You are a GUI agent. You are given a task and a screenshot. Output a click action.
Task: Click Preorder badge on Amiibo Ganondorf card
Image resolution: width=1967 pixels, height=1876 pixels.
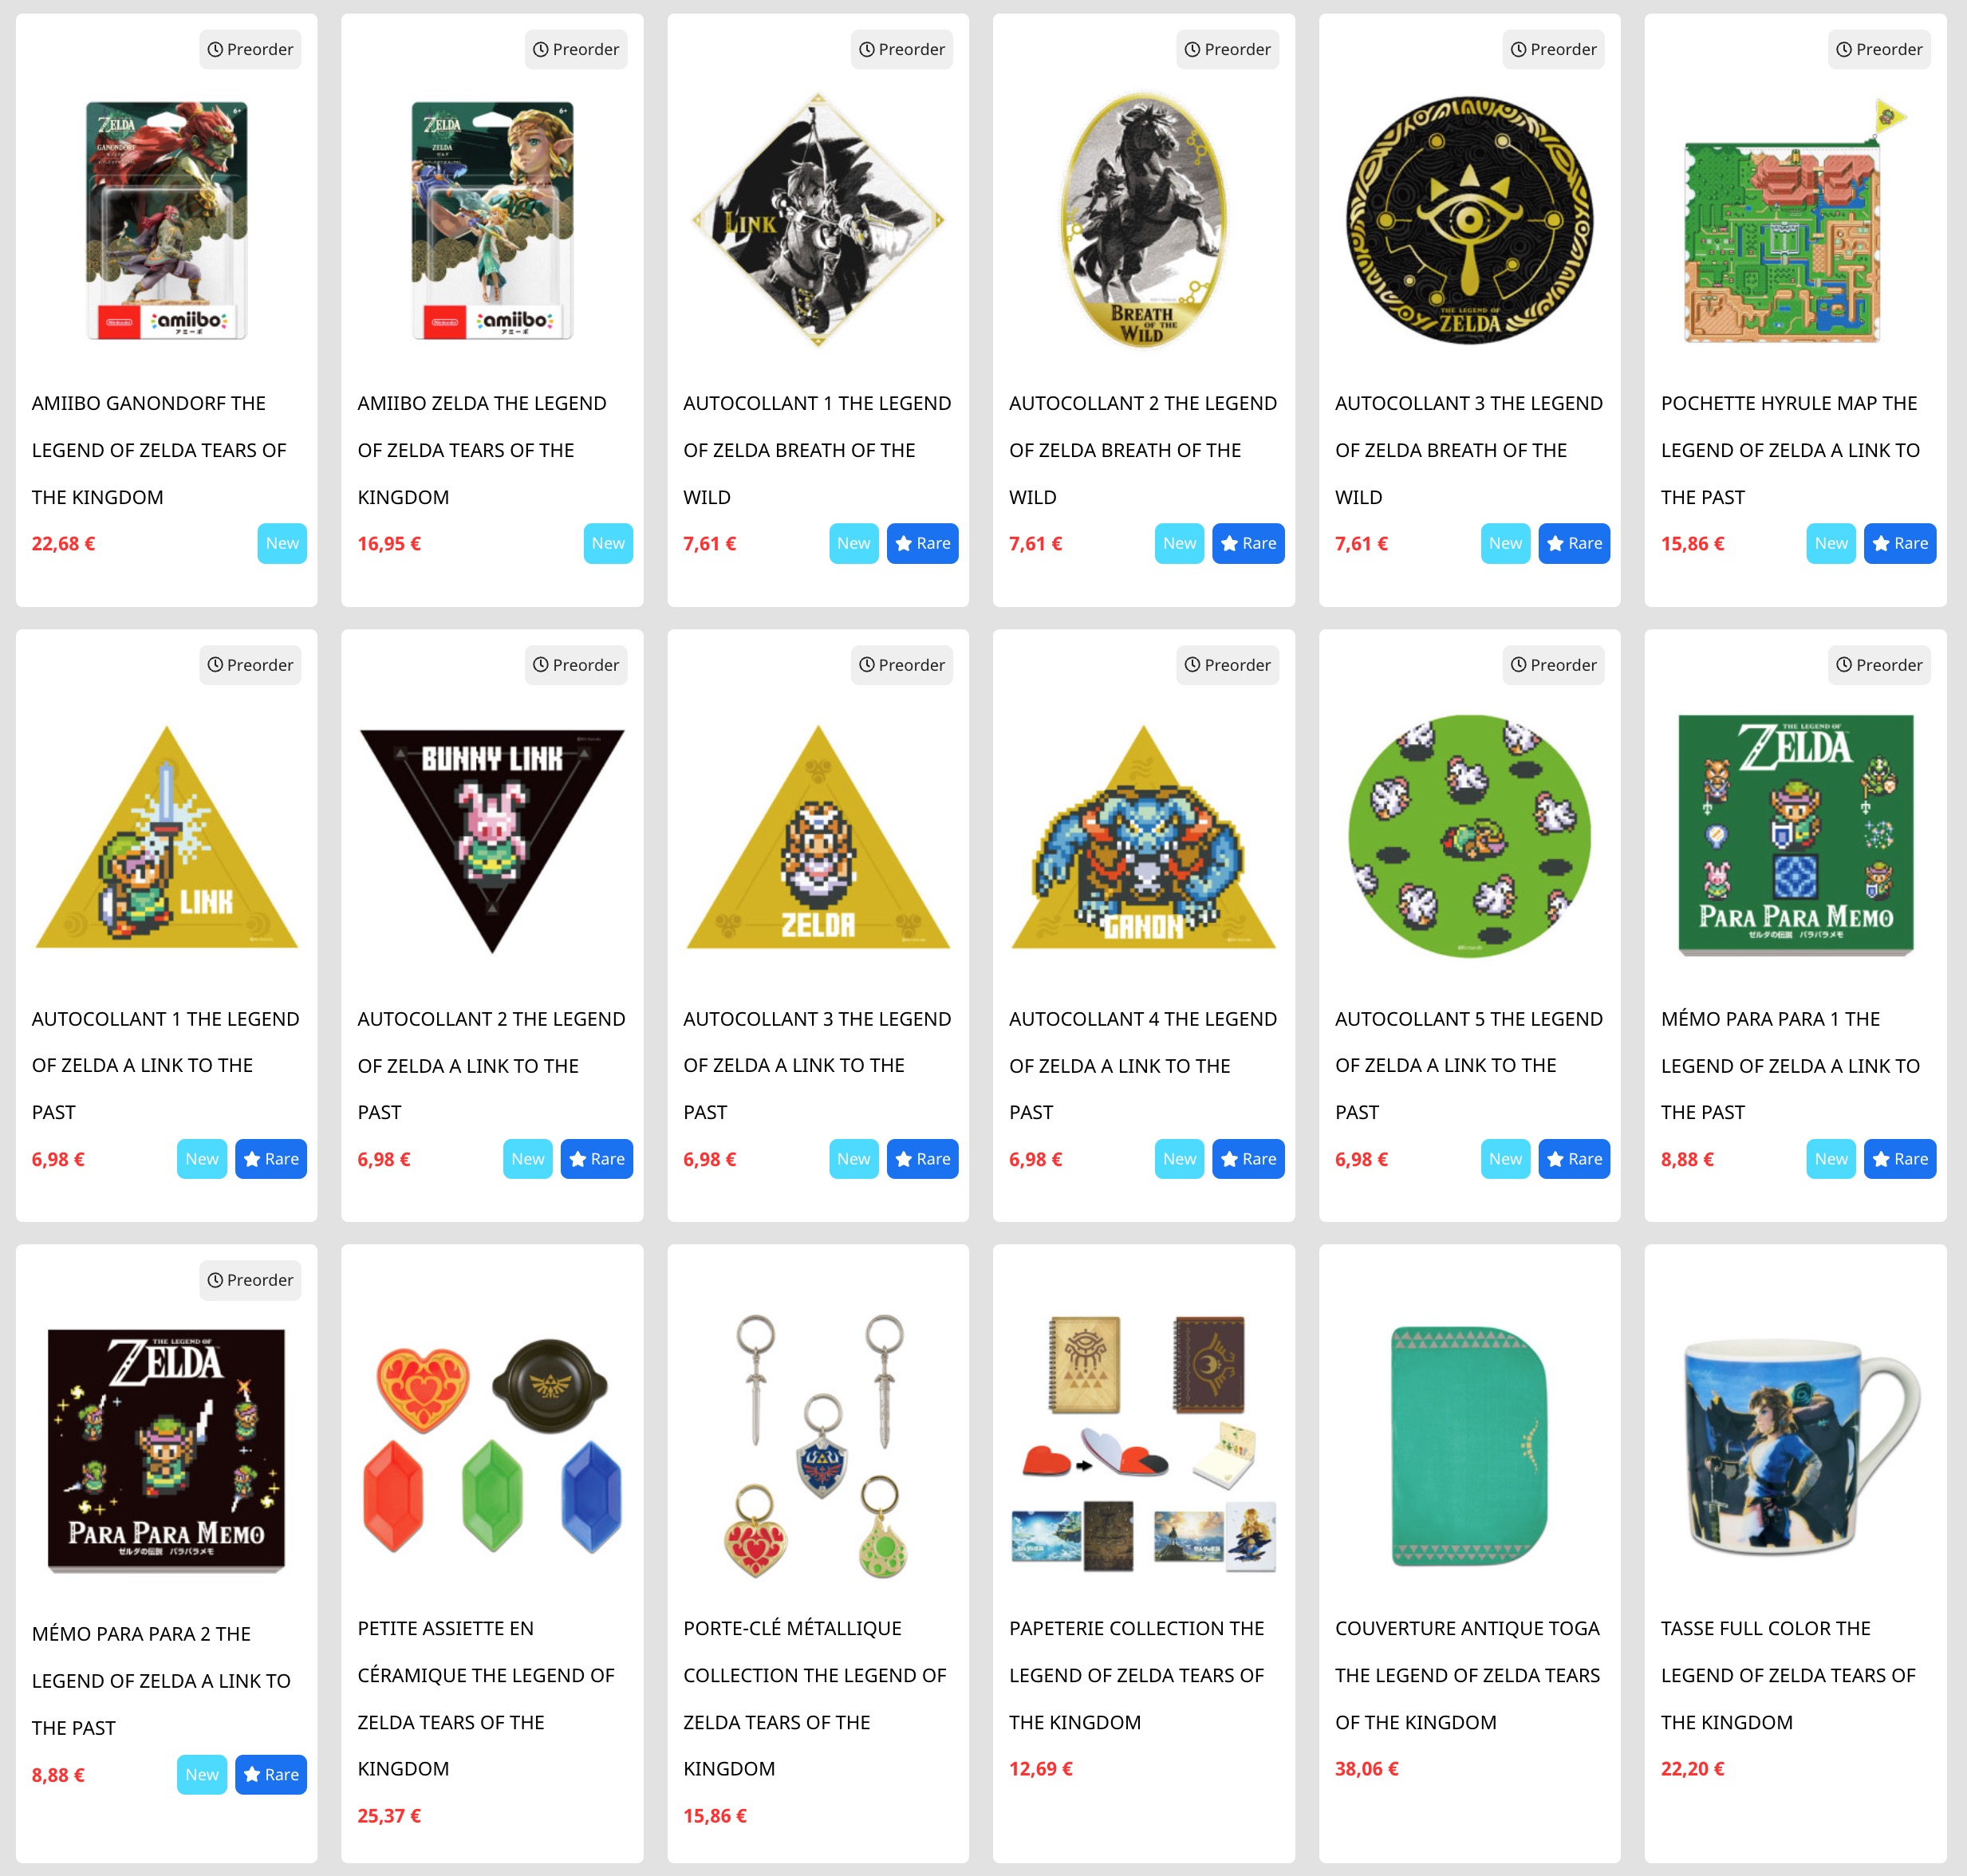(250, 49)
